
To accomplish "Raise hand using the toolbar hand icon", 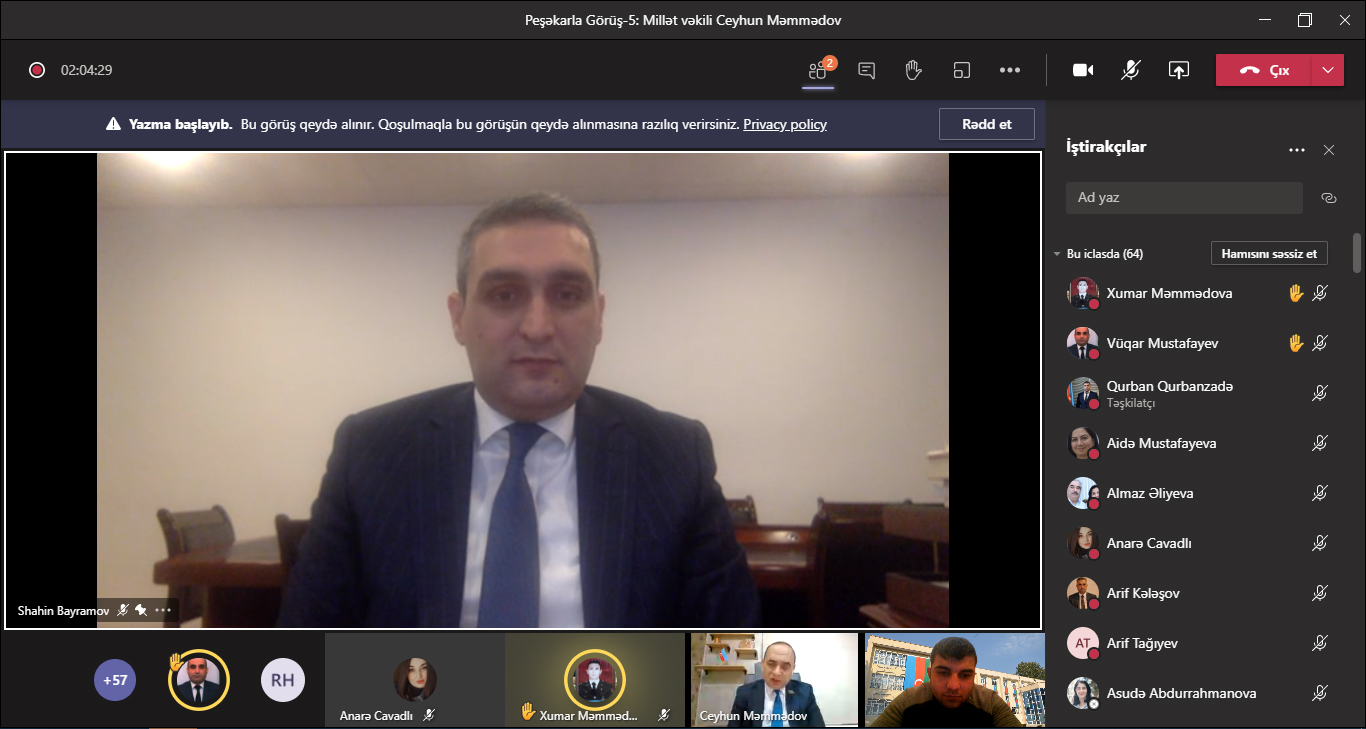I will (x=913, y=70).
